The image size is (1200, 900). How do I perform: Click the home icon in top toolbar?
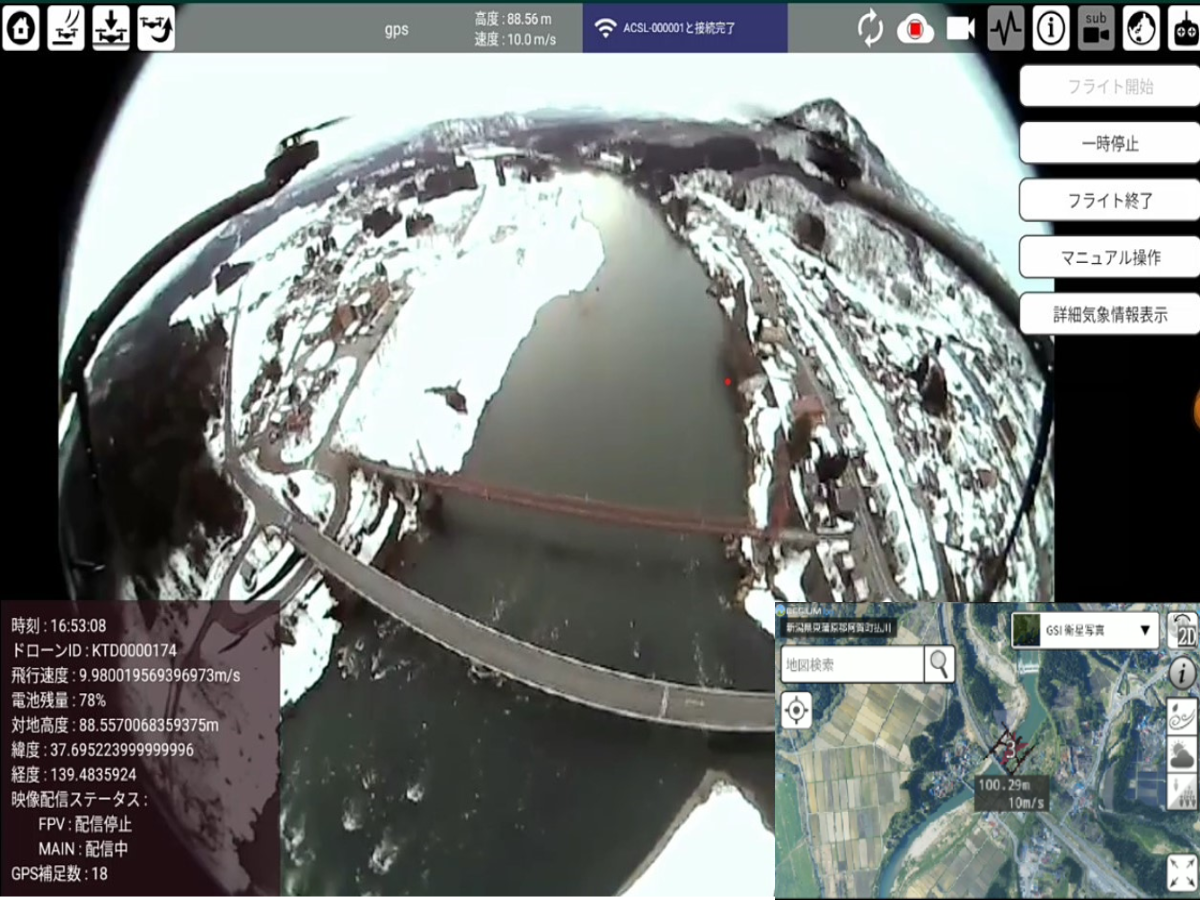pos(21,27)
